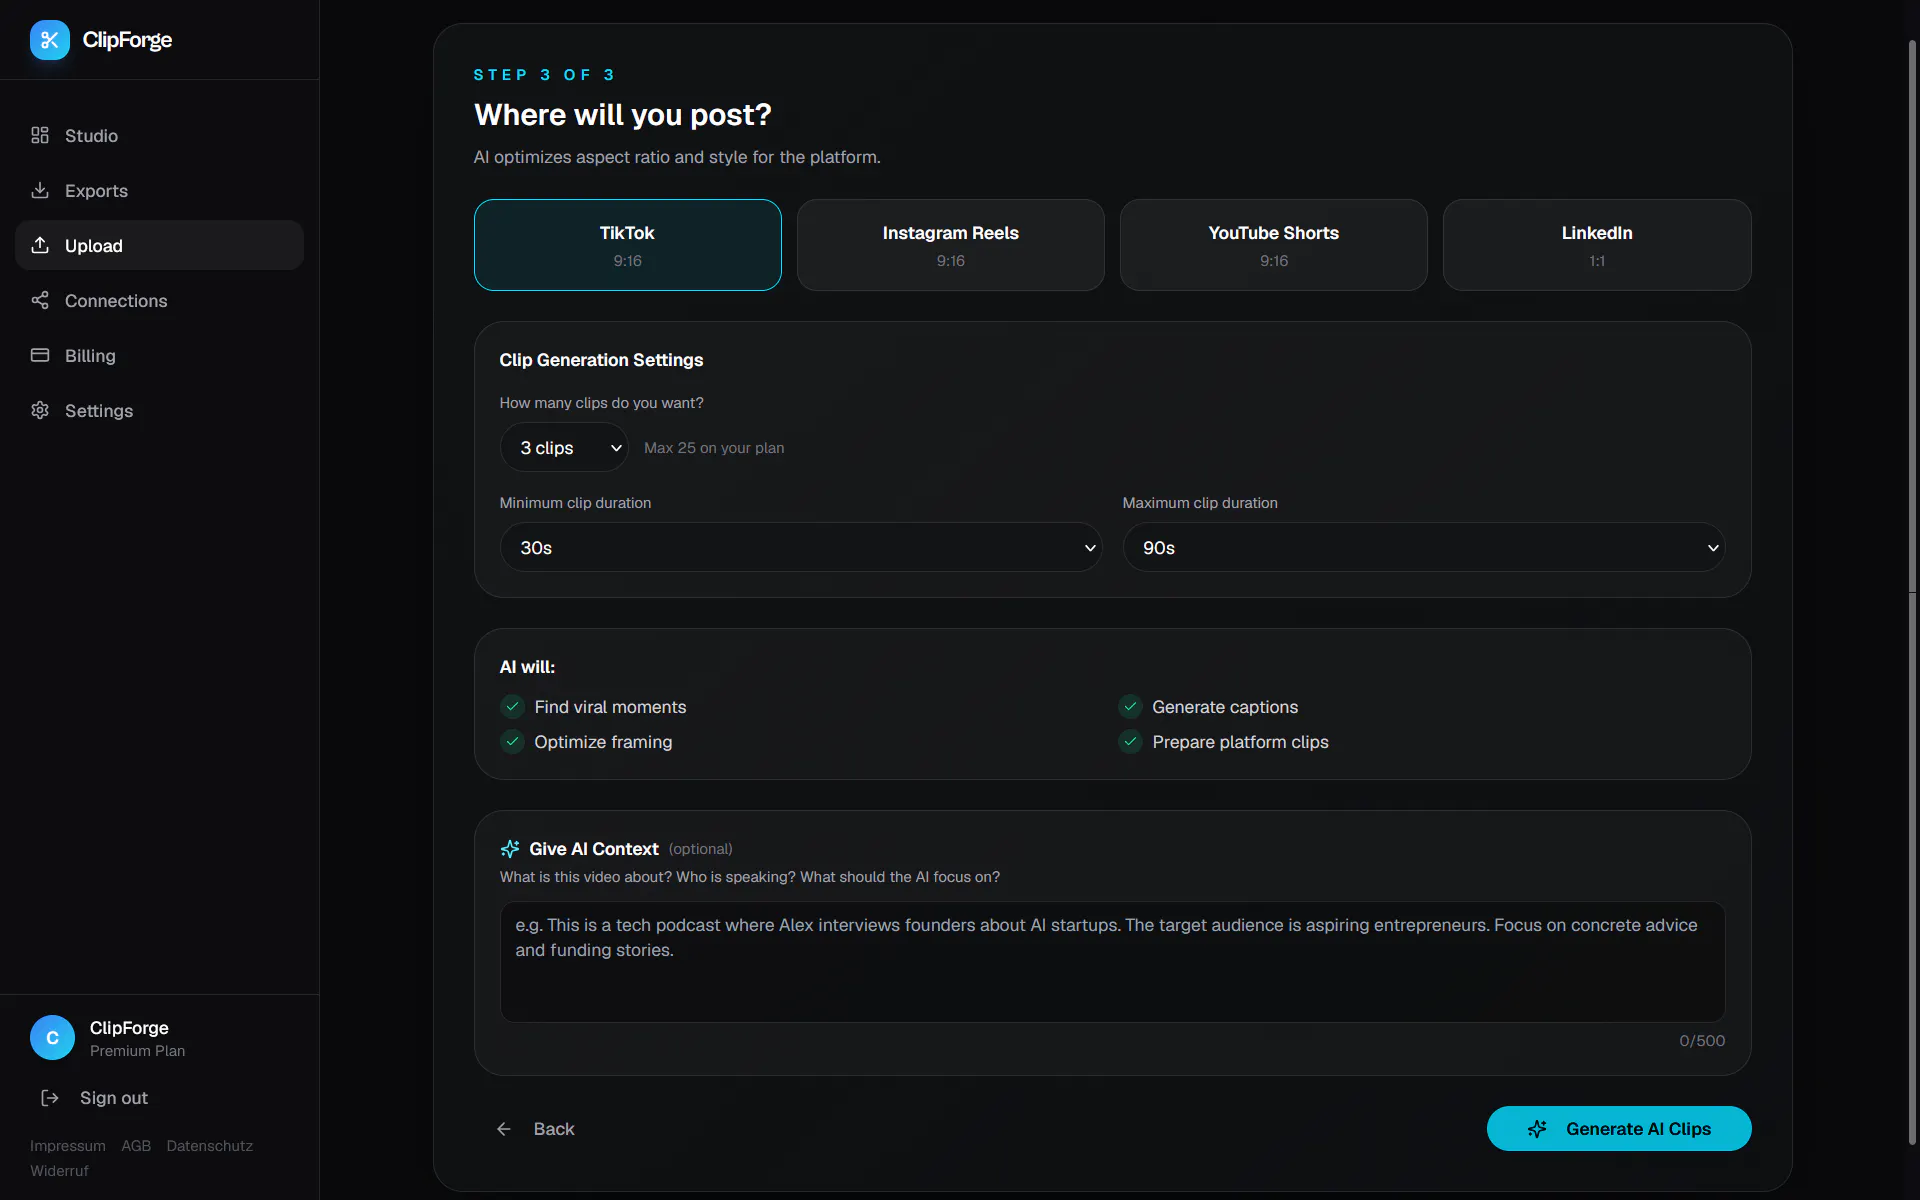Open the Billing section
The width and height of the screenshot is (1920, 1200).
[159, 355]
